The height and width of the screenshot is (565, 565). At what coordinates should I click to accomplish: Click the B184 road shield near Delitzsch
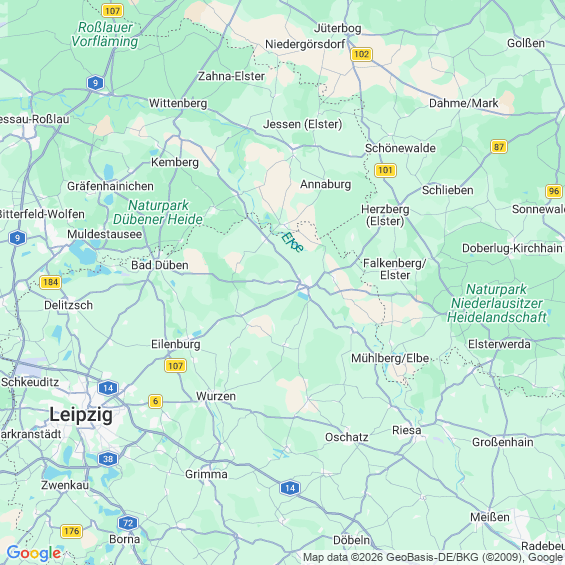click(x=50, y=282)
